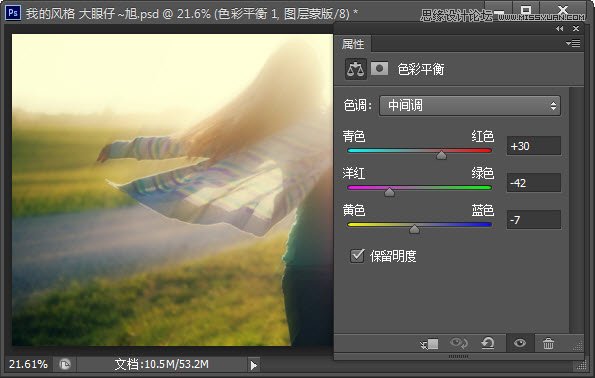Click the Photoshop Ps logo icon
The image size is (595, 378).
point(13,13)
